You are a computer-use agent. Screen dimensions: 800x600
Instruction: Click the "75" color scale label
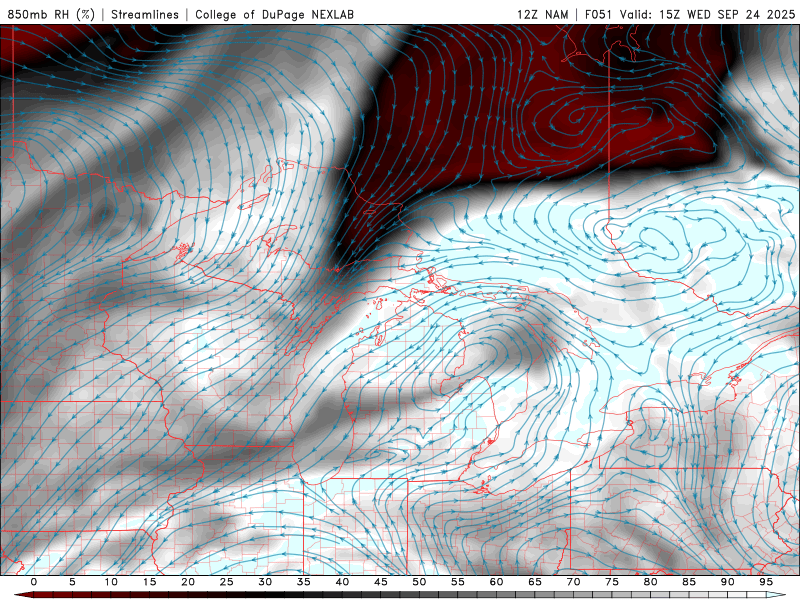point(612,582)
